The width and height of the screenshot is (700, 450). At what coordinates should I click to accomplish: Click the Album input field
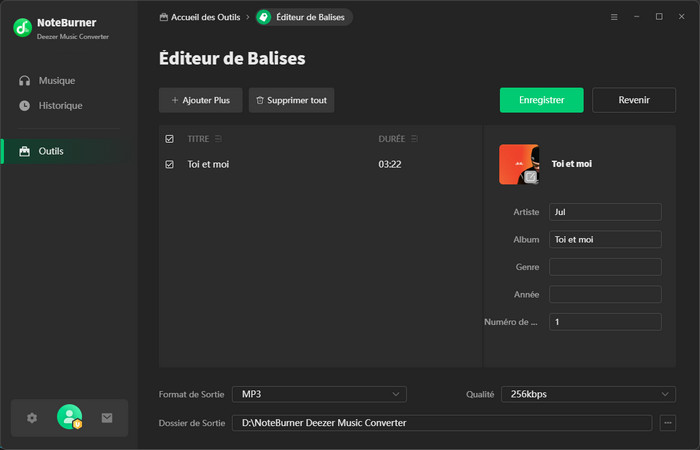coord(605,239)
